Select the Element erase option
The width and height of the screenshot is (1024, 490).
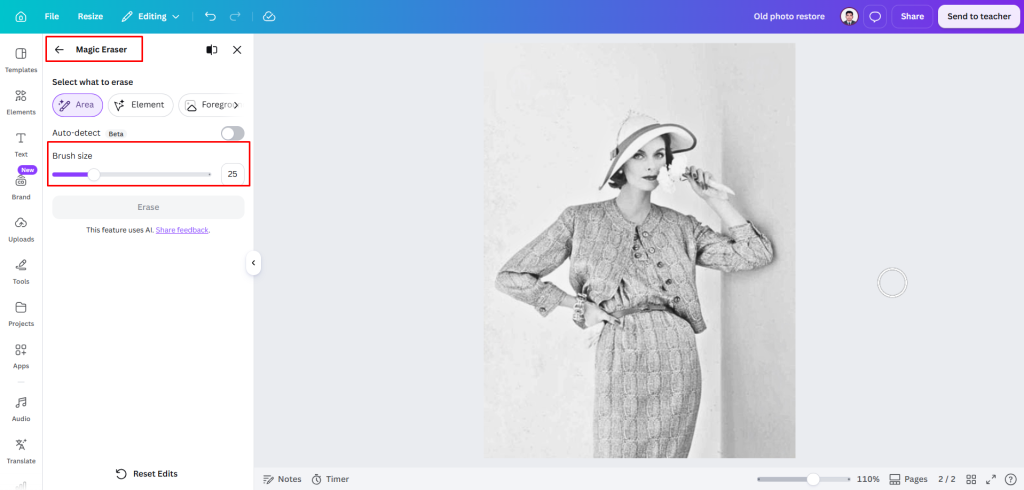[140, 105]
